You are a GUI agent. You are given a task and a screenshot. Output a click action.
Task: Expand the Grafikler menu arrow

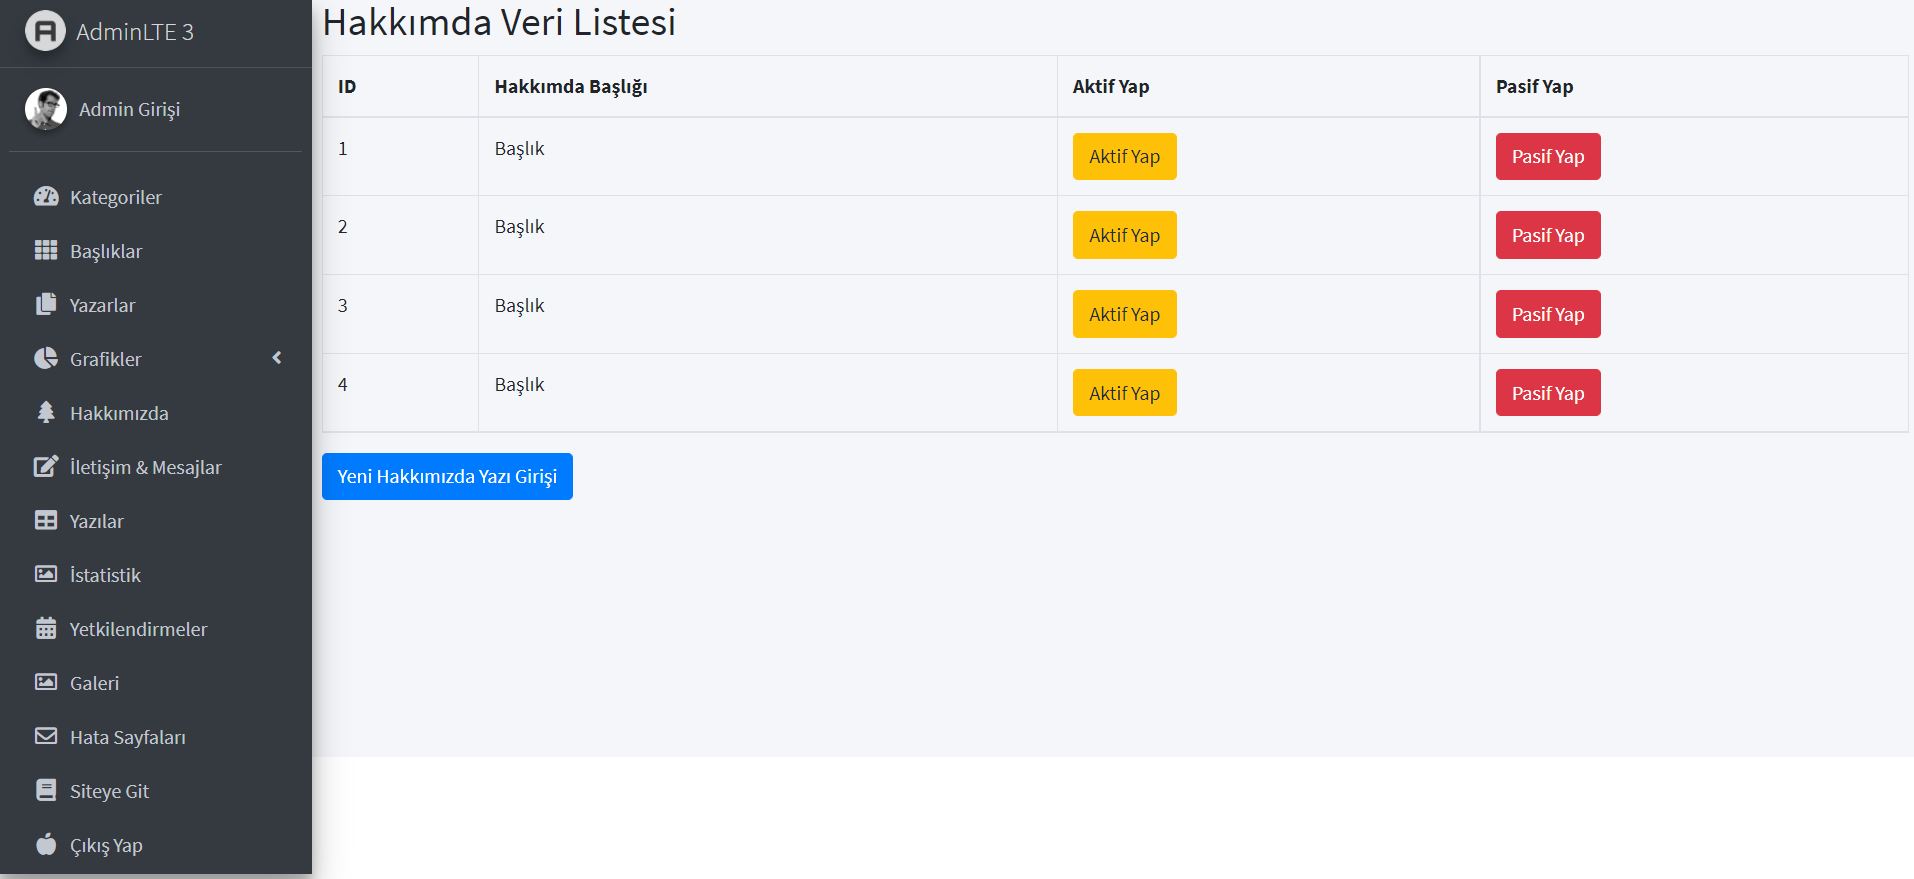click(277, 358)
